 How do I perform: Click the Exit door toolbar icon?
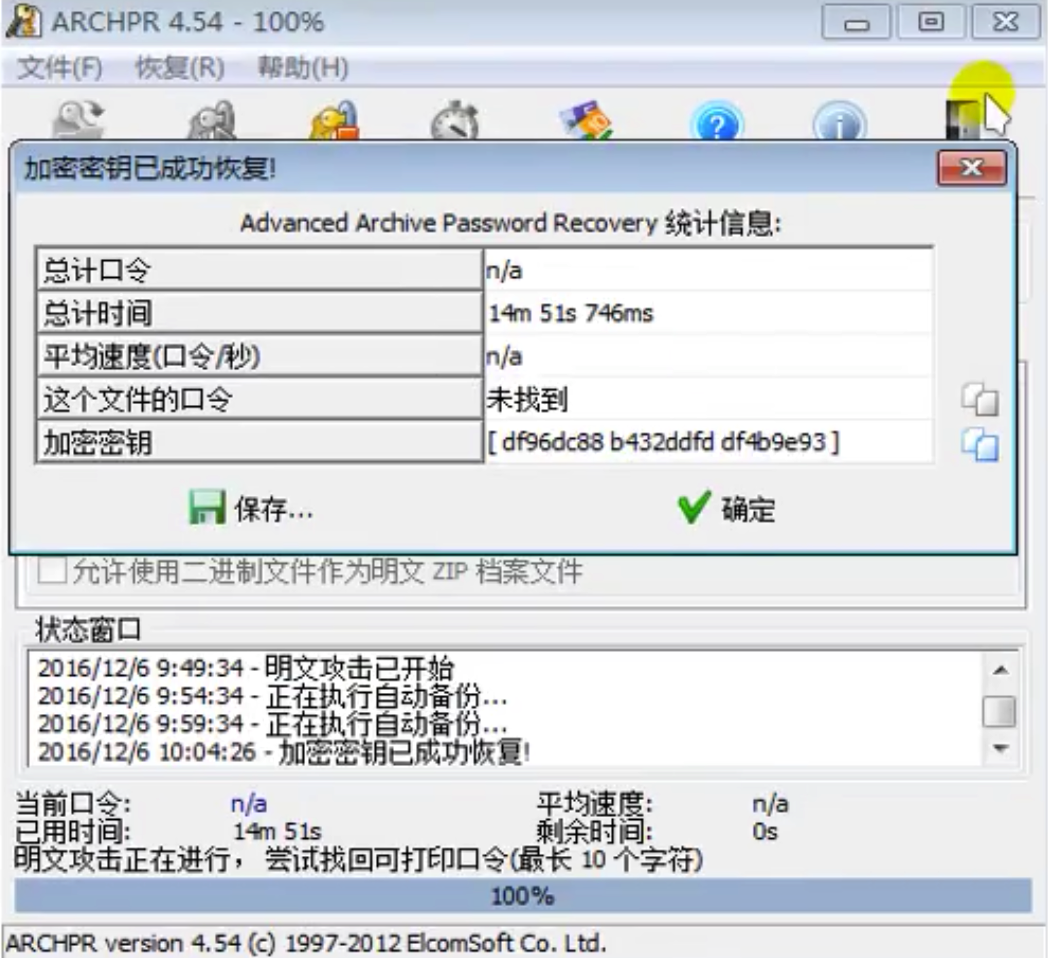(x=963, y=120)
